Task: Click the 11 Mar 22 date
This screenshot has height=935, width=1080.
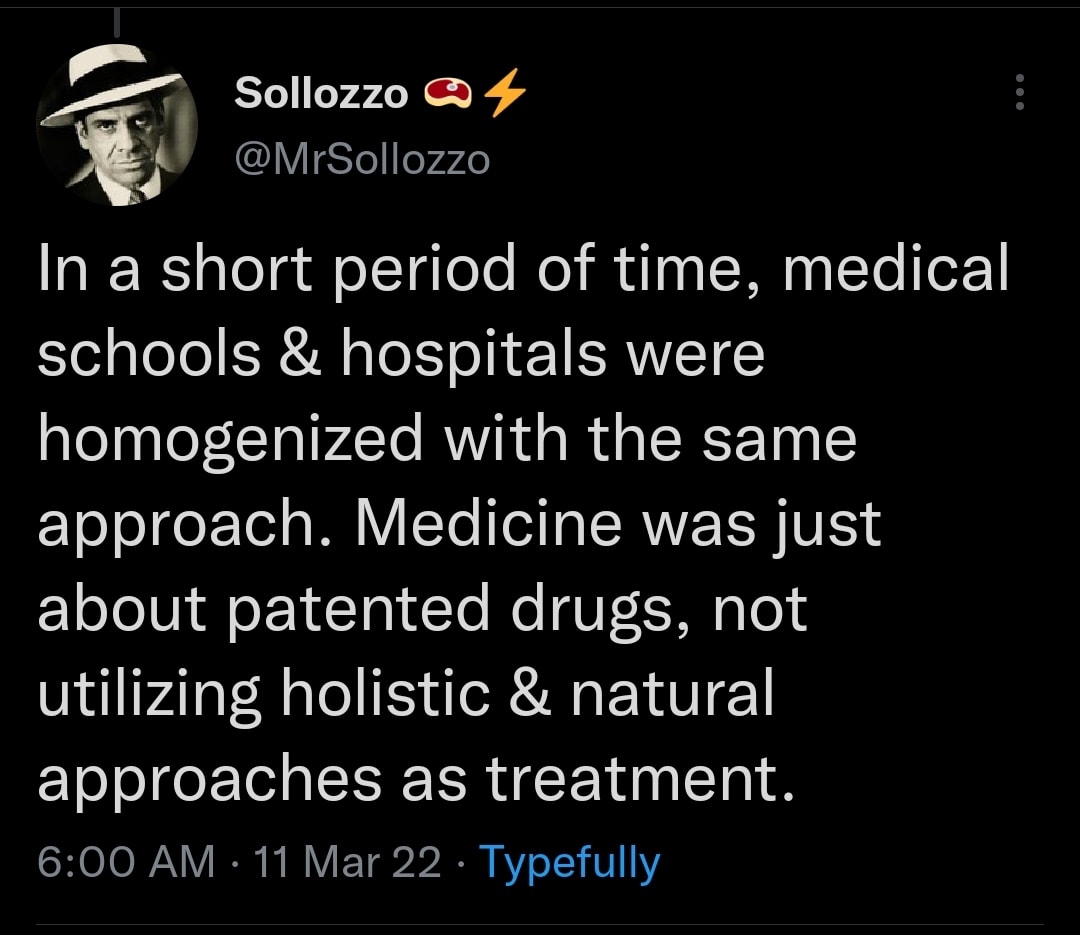Action: pyautogui.click(x=347, y=862)
